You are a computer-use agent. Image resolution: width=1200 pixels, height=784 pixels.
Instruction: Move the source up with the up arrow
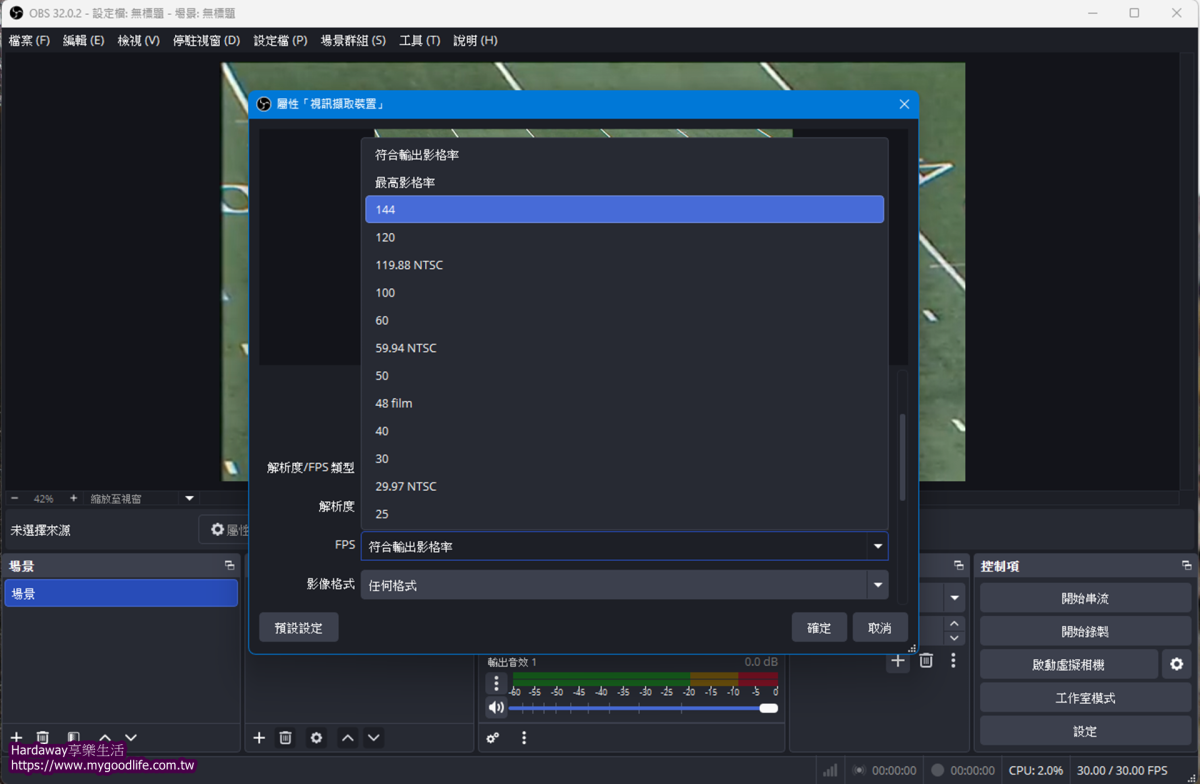point(347,738)
